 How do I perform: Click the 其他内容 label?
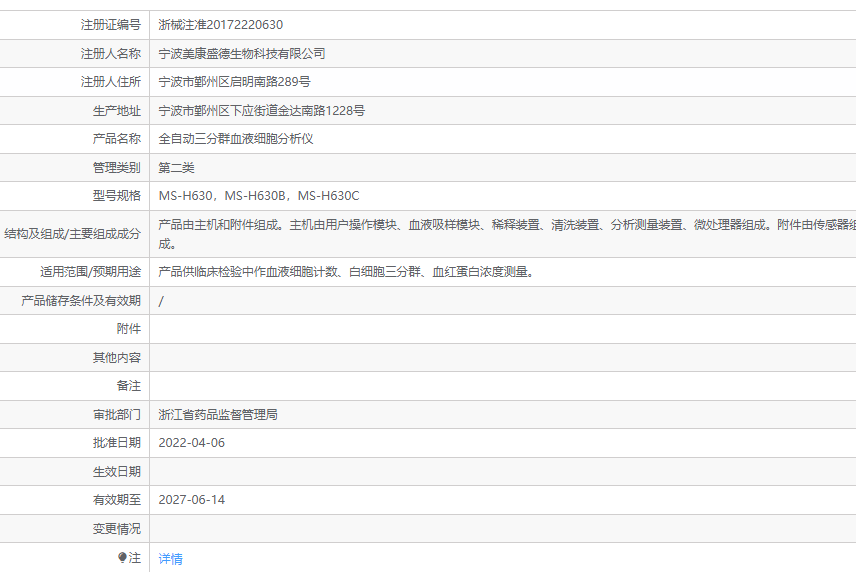117,358
